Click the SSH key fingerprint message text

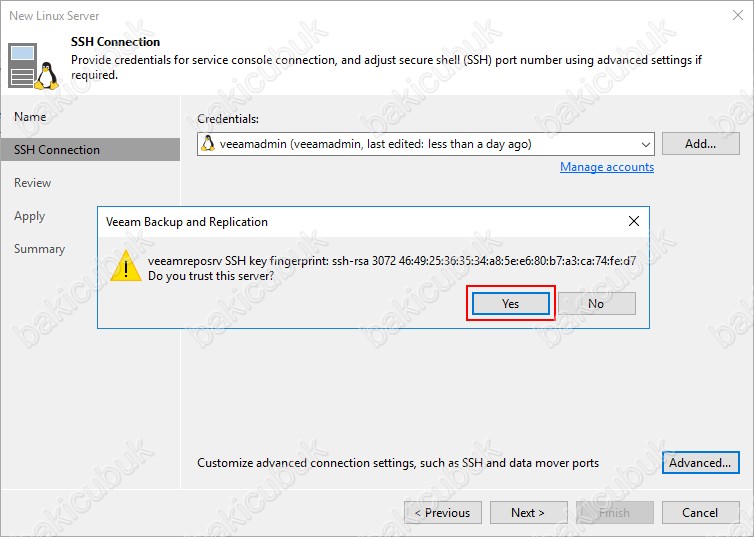[392, 261]
